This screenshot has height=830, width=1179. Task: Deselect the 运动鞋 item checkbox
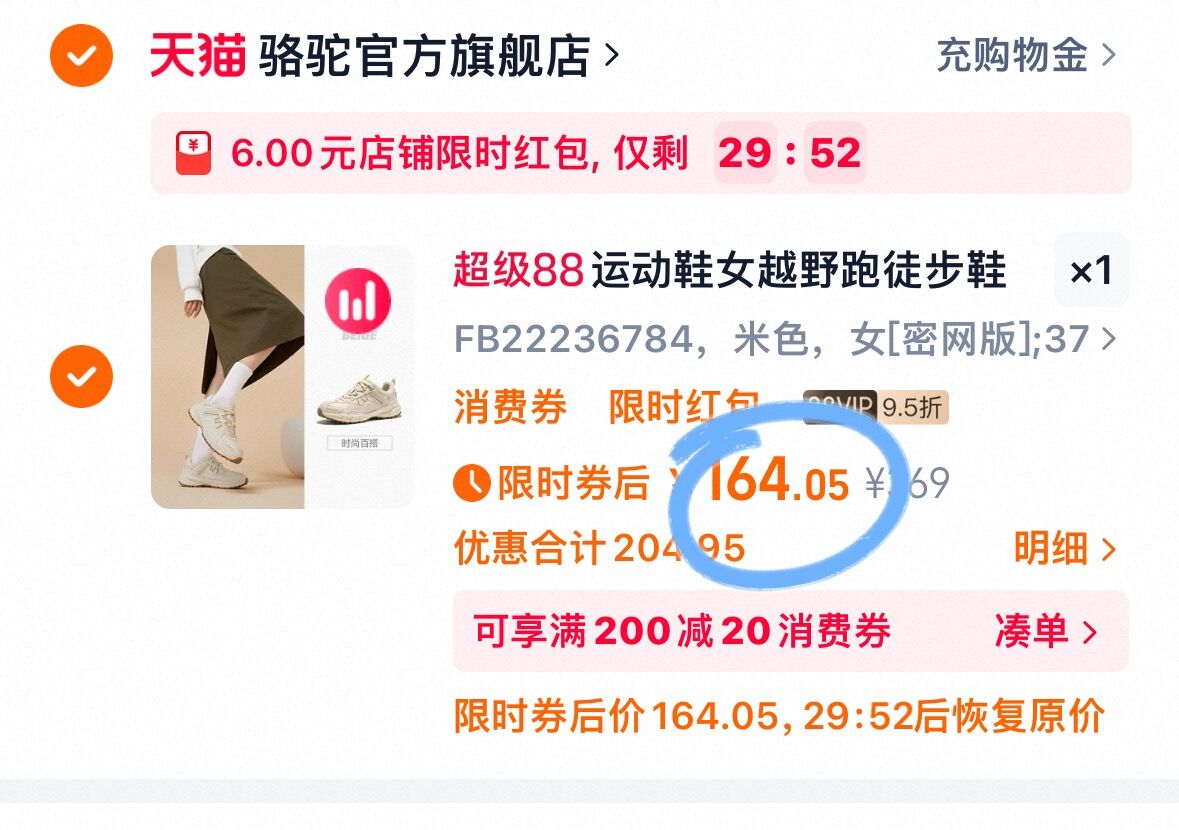(81, 377)
